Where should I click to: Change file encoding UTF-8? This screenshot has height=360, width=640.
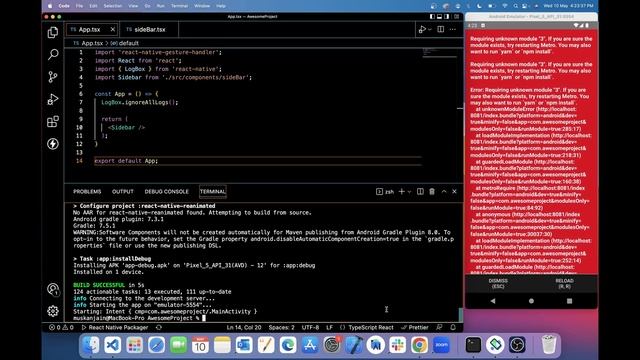click(310, 327)
